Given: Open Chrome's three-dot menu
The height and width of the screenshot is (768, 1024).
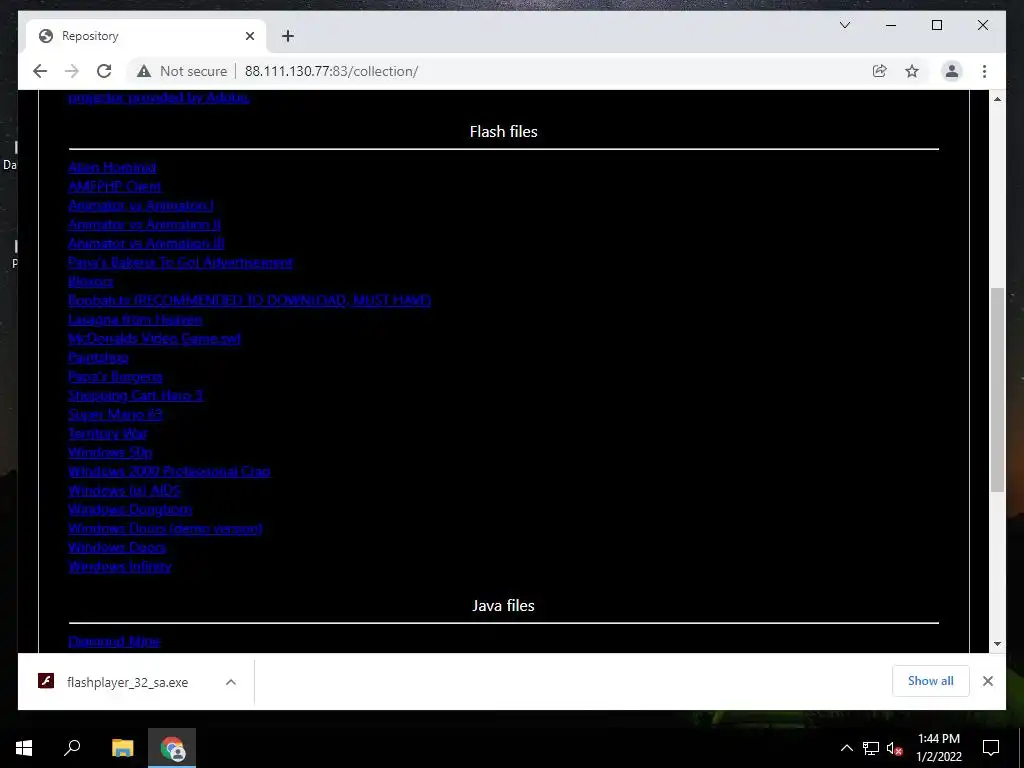Looking at the screenshot, I should click(x=984, y=71).
